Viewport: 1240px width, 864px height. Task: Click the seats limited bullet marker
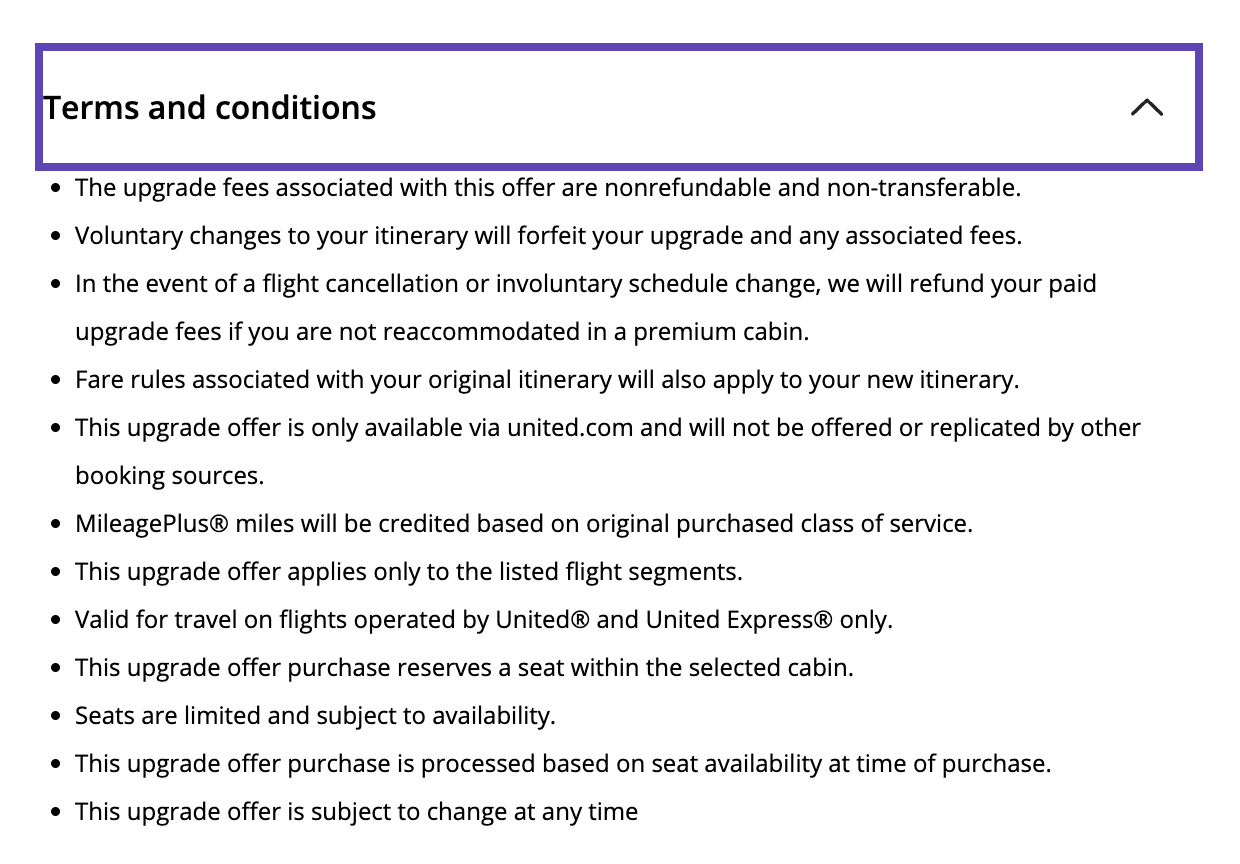[55, 715]
